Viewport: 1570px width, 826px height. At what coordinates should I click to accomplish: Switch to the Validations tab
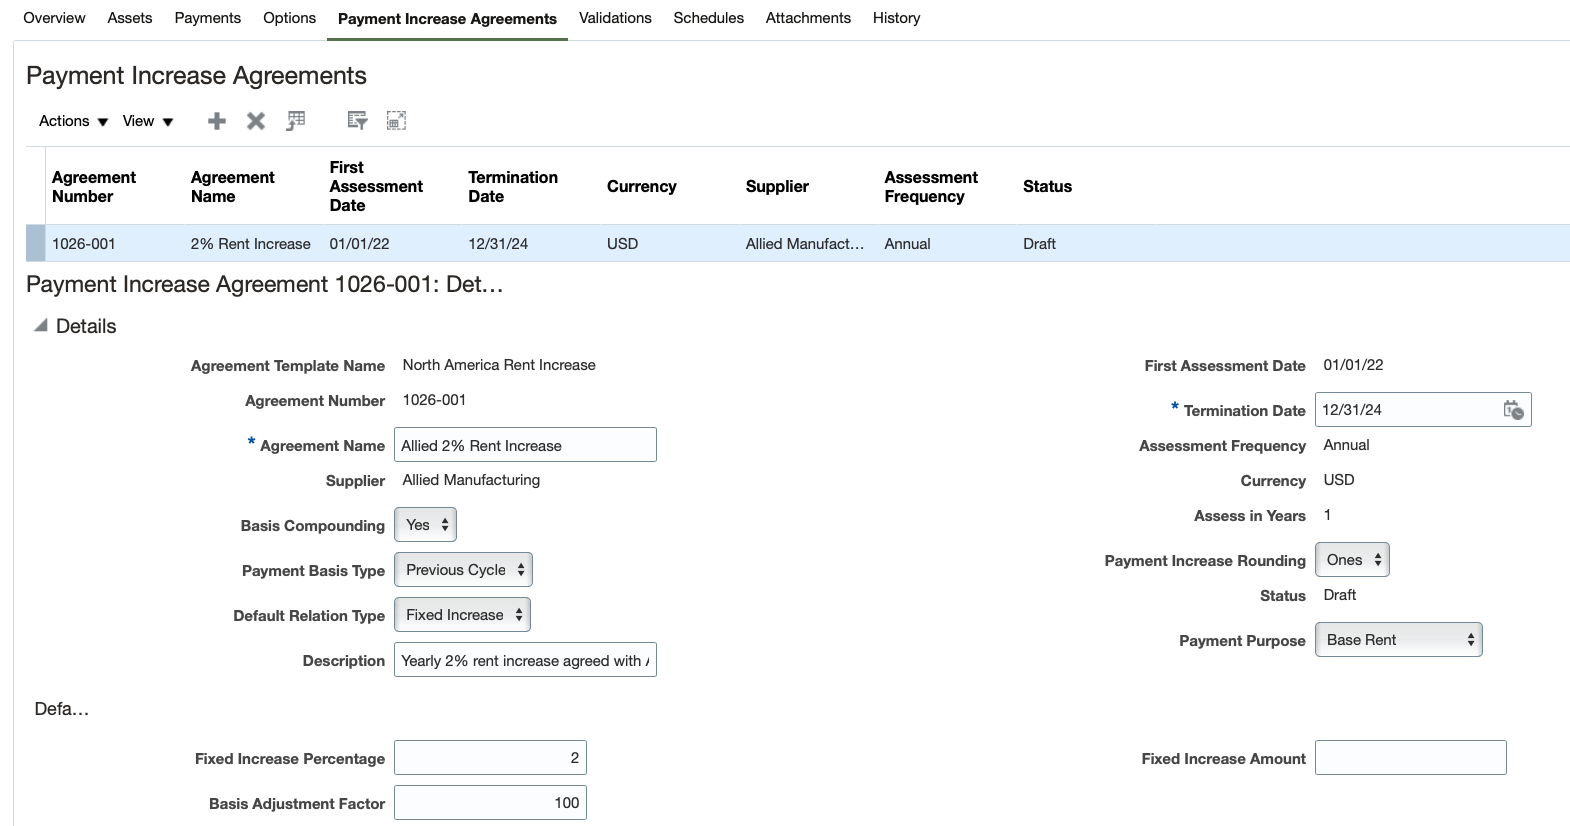(x=615, y=18)
